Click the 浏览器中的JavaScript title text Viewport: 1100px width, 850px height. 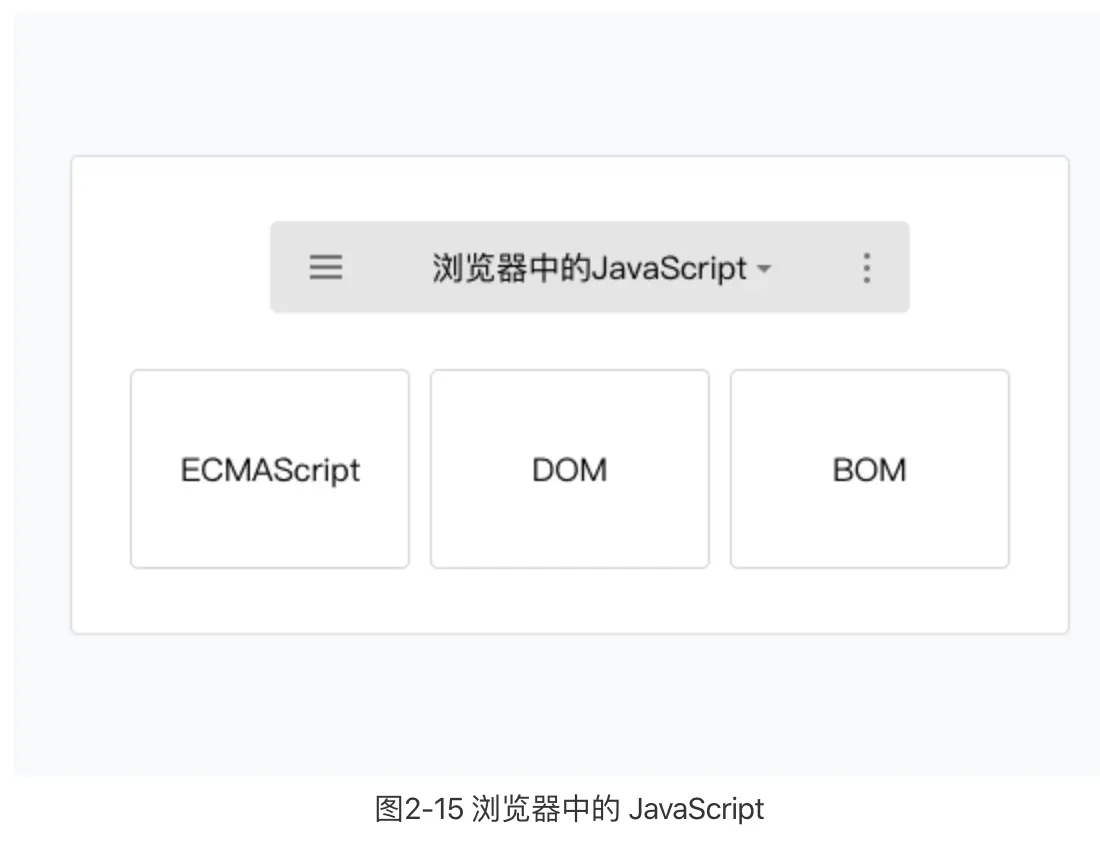[x=589, y=268]
